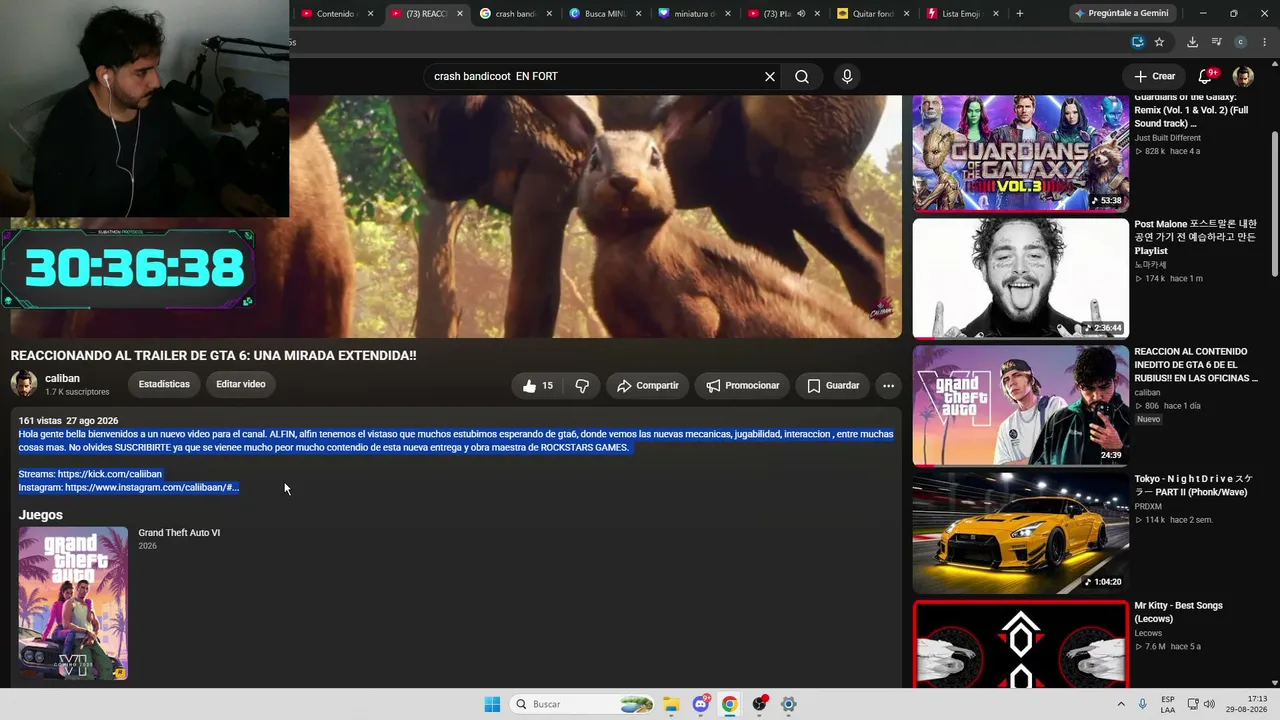Switch to the 'crash bandi' tab
This screenshot has width=1280, height=720.
point(516,14)
